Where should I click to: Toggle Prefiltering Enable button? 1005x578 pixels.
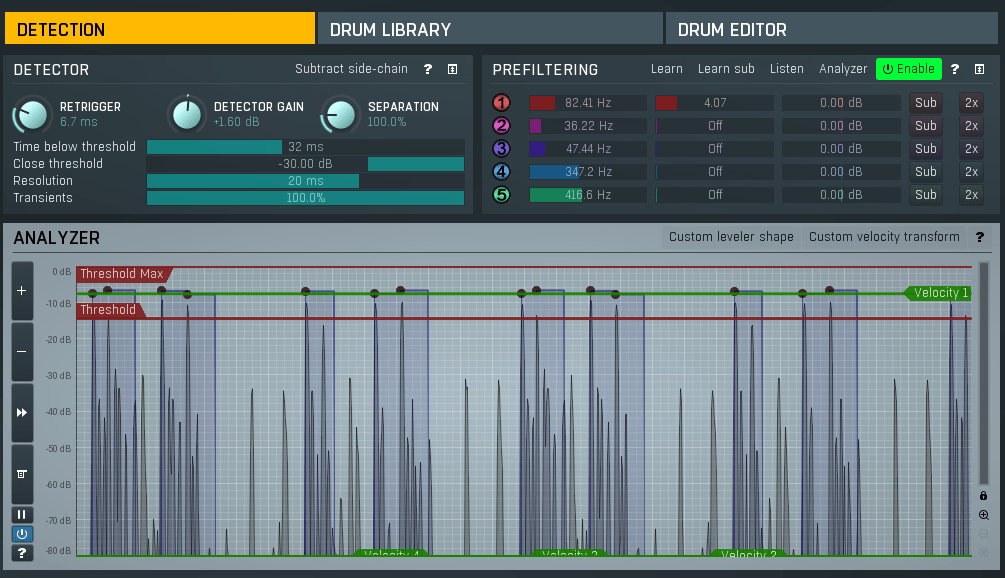tap(908, 69)
